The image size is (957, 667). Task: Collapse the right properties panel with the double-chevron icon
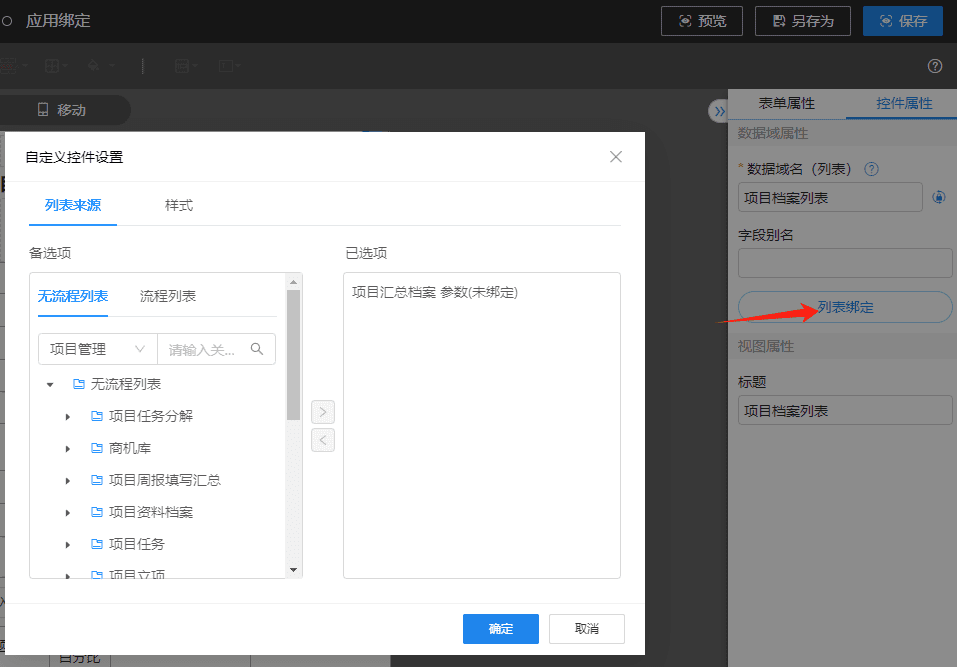click(720, 111)
